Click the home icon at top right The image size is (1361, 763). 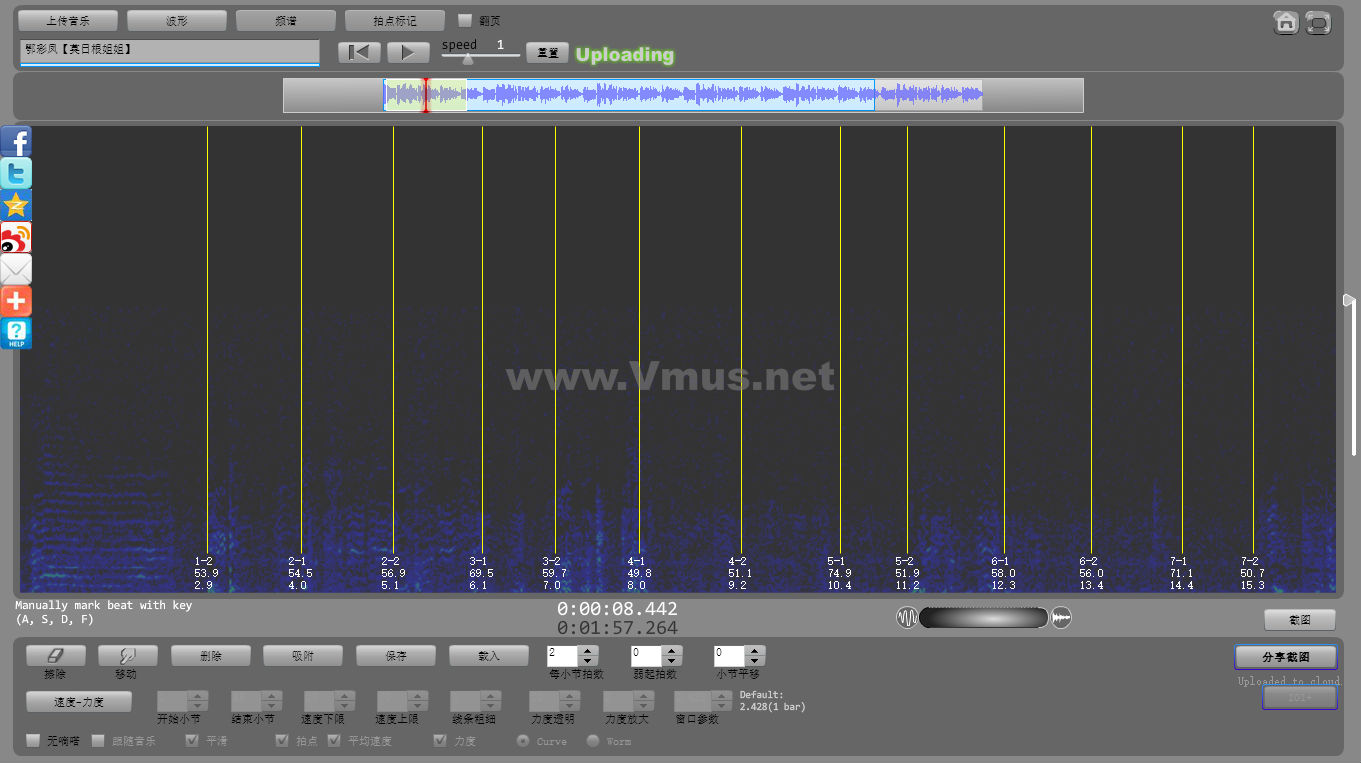1286,22
